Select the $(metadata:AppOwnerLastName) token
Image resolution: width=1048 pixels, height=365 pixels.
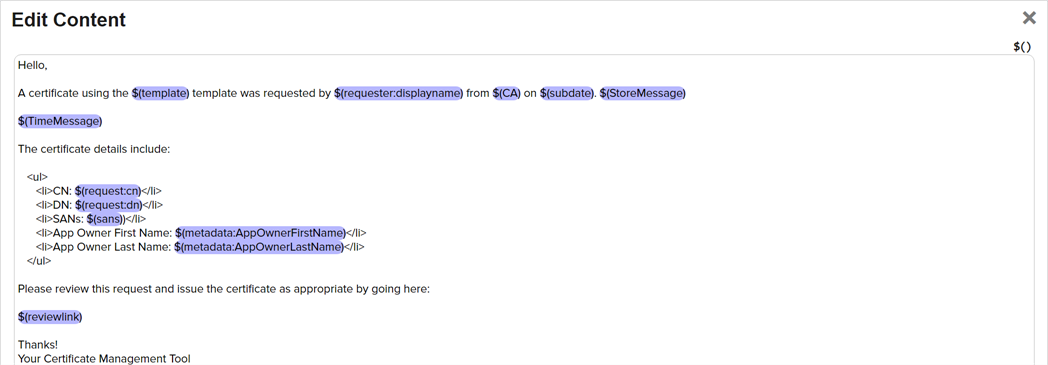tap(259, 247)
